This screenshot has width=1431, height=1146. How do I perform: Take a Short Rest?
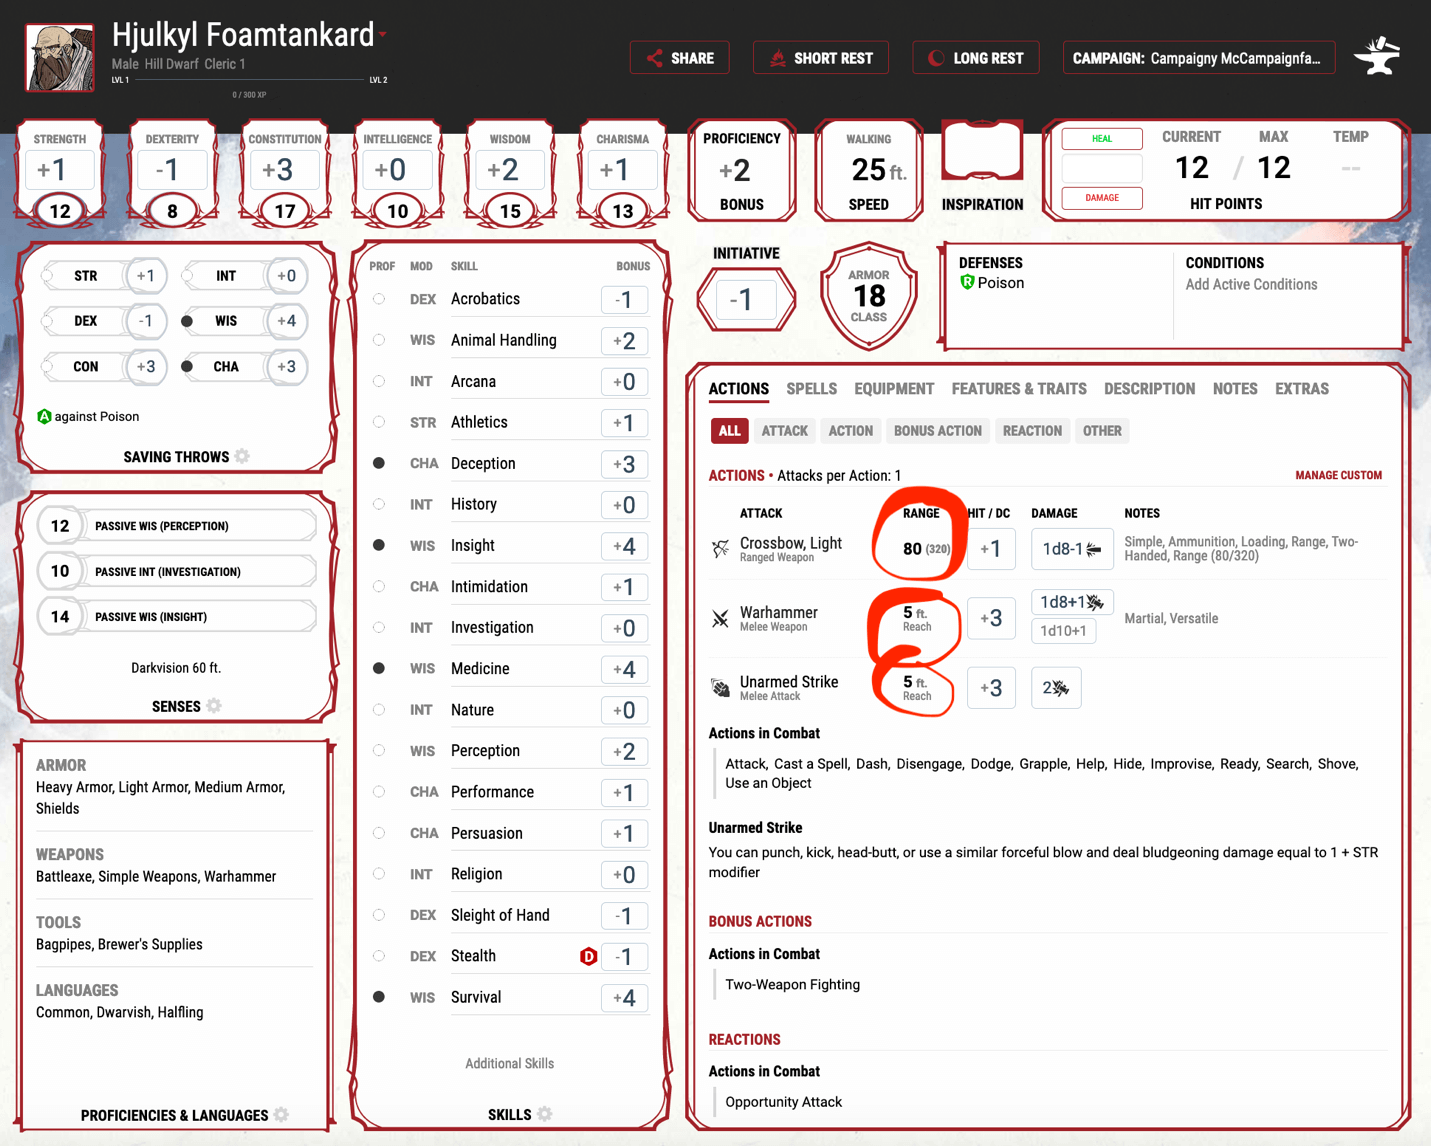820,58
